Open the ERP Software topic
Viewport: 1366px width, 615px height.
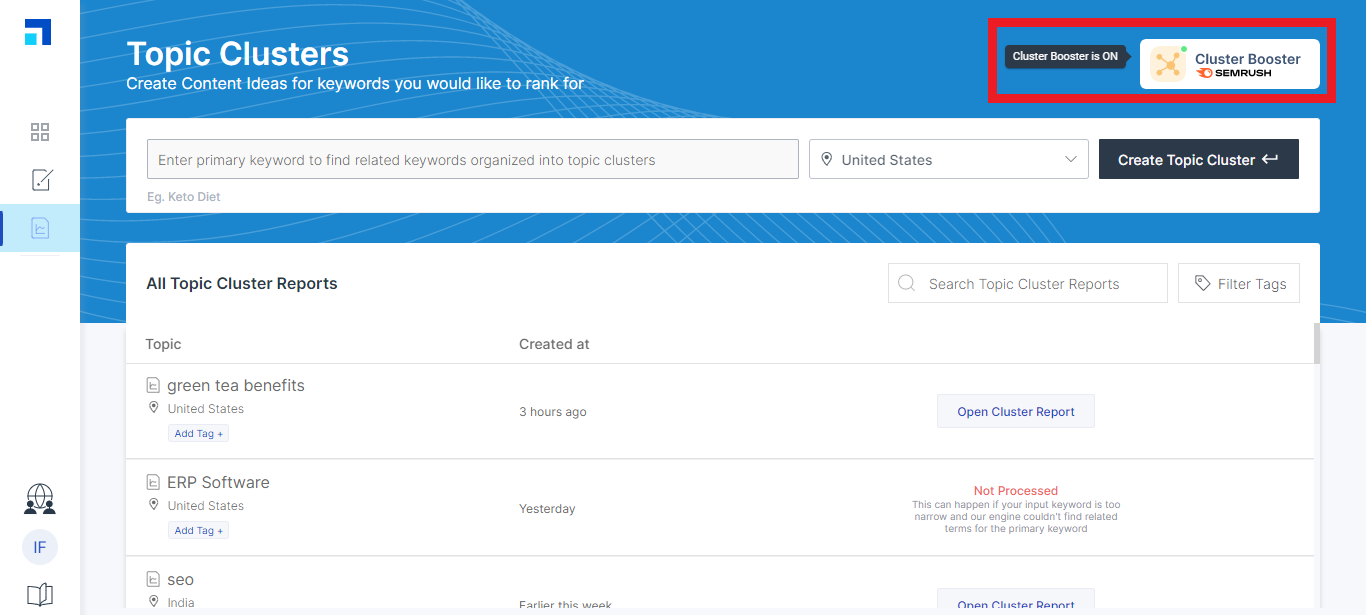[x=218, y=483]
